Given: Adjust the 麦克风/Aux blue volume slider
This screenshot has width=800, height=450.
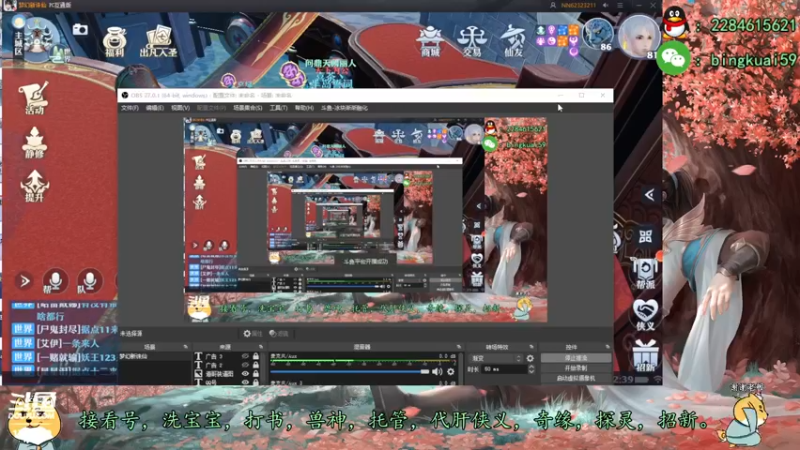Looking at the screenshot, I should pyautogui.click(x=350, y=371).
